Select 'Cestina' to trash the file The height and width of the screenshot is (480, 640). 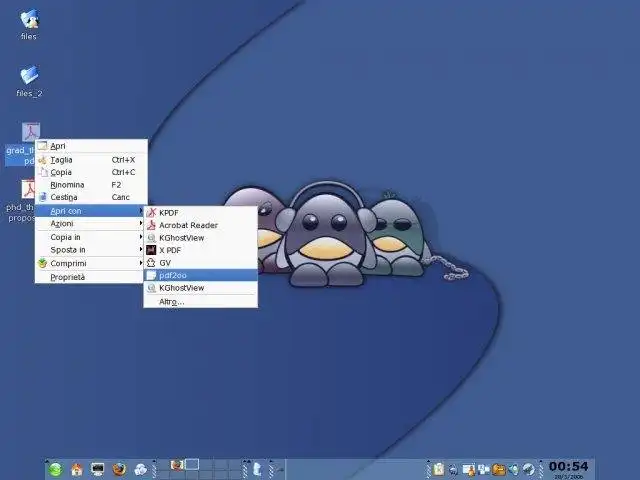pos(91,197)
